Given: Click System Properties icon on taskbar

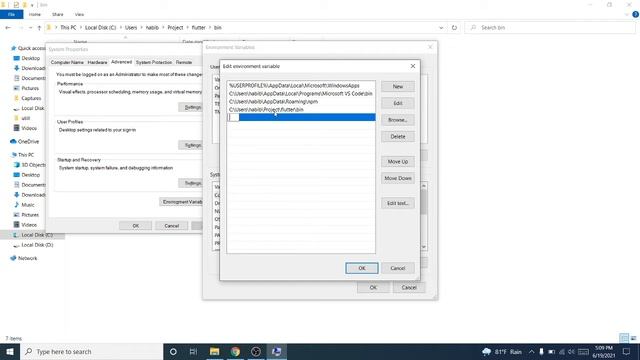Looking at the screenshot, I should click(277, 351).
